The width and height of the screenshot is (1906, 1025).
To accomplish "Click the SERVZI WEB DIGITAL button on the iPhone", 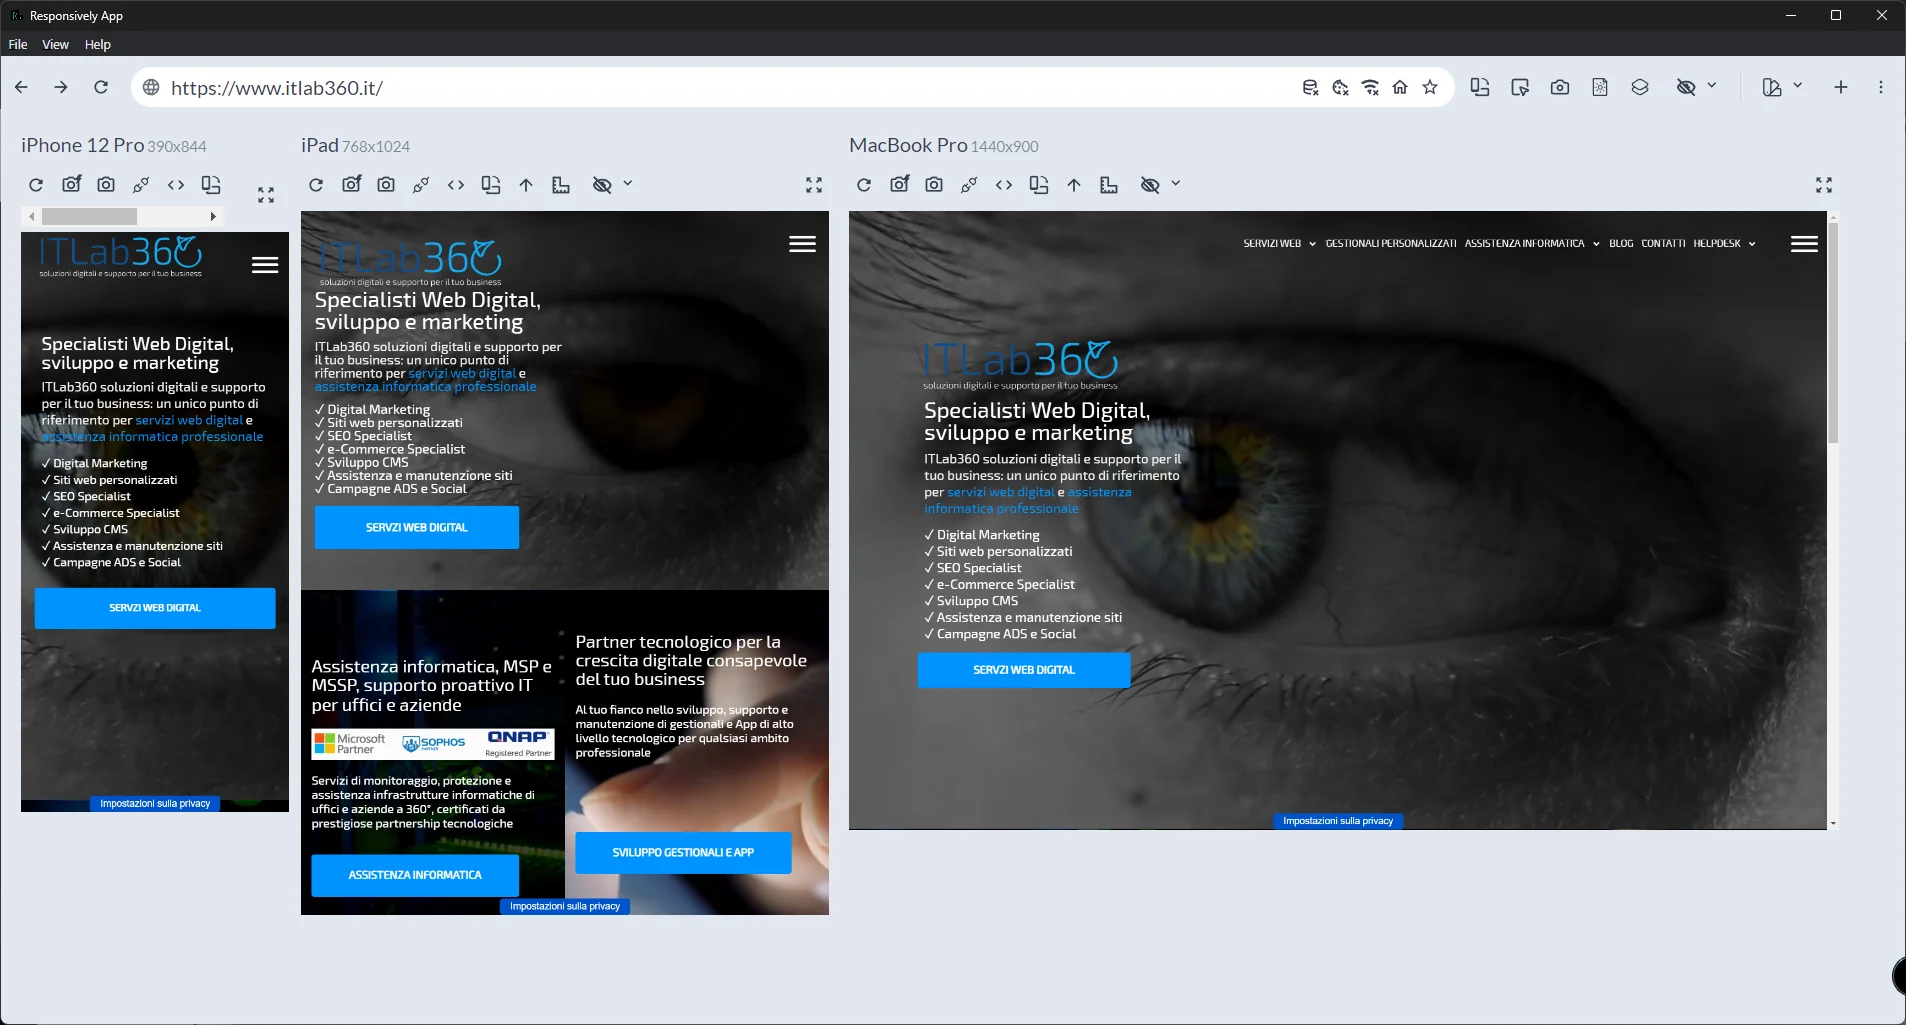I will pyautogui.click(x=154, y=607).
